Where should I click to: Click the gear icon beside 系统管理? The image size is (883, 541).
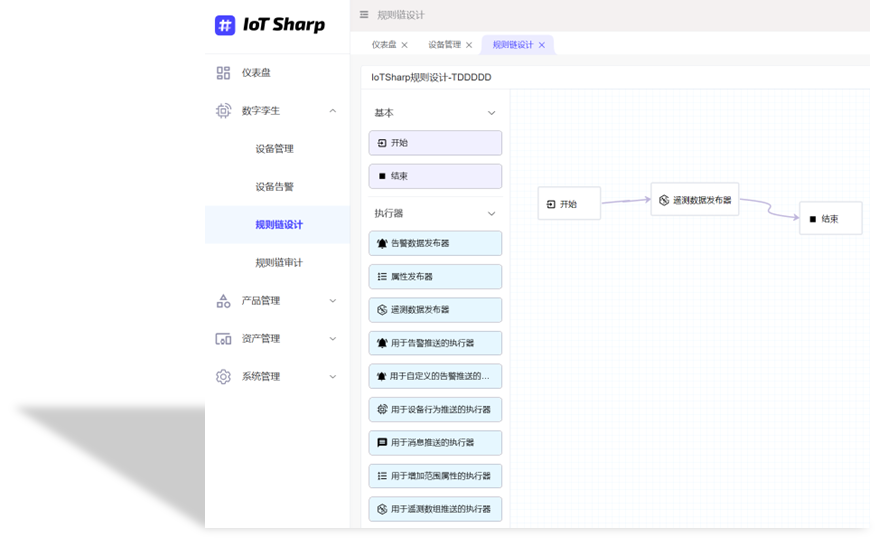tap(224, 377)
